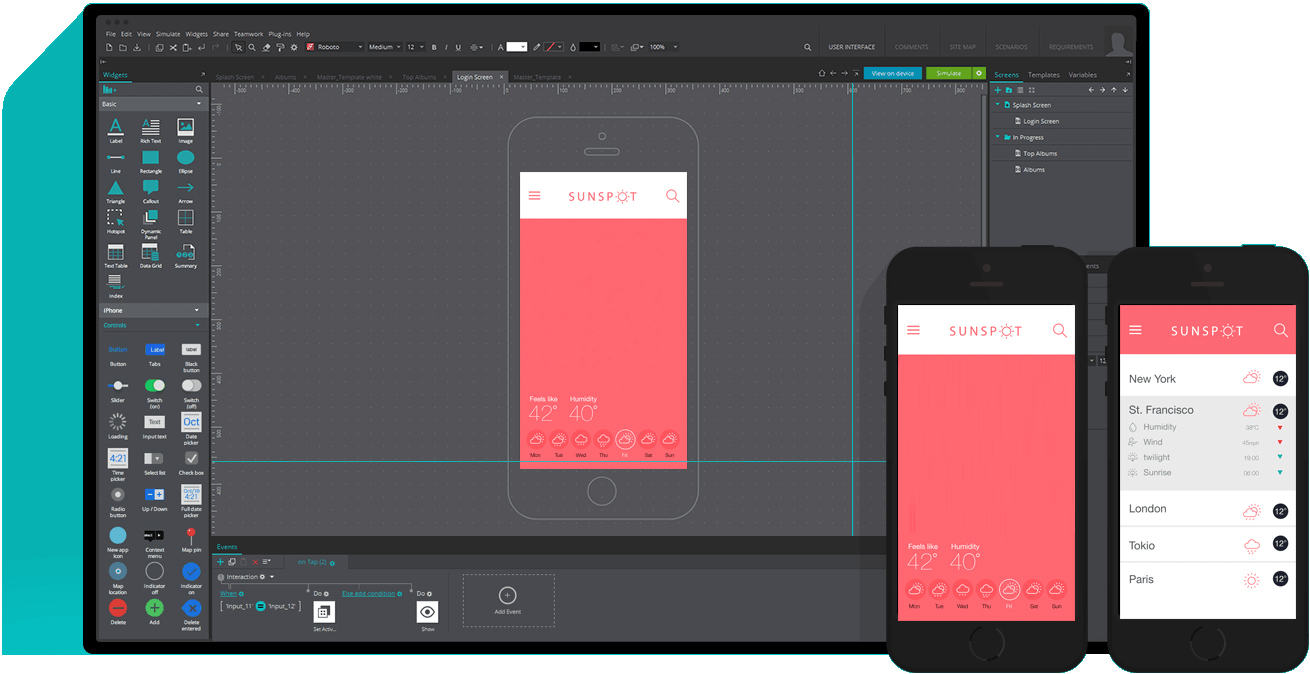Select the Date picker widget
The image size is (1310, 674).
click(x=191, y=422)
